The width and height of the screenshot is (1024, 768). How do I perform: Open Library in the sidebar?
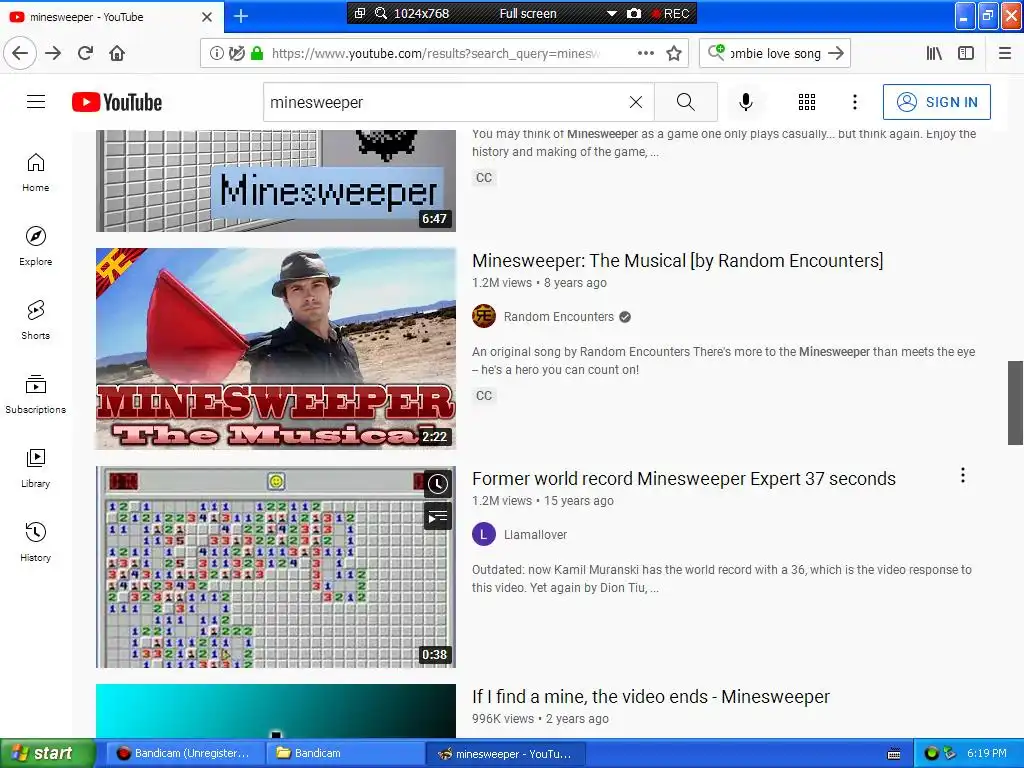(x=36, y=469)
